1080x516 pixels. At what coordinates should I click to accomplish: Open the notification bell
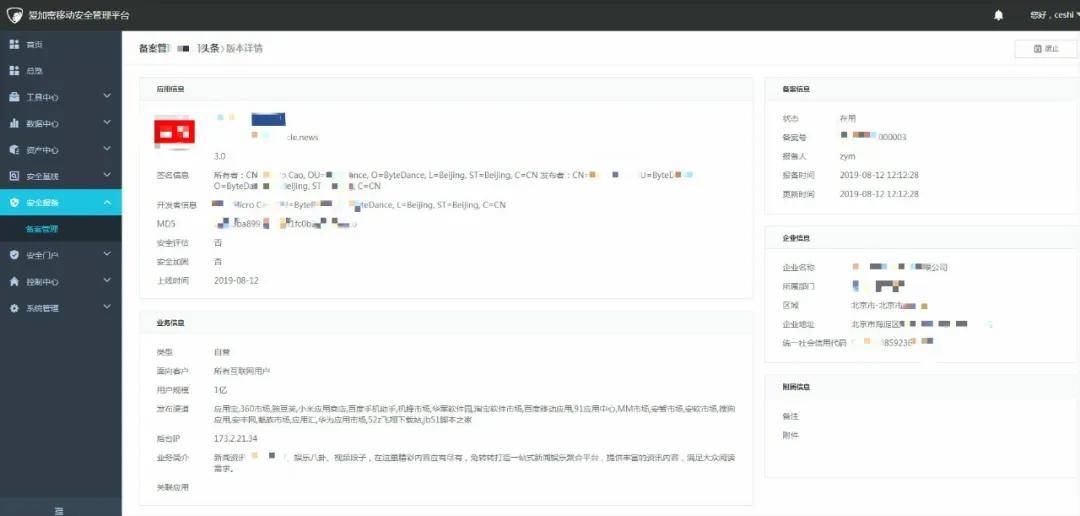[999, 14]
